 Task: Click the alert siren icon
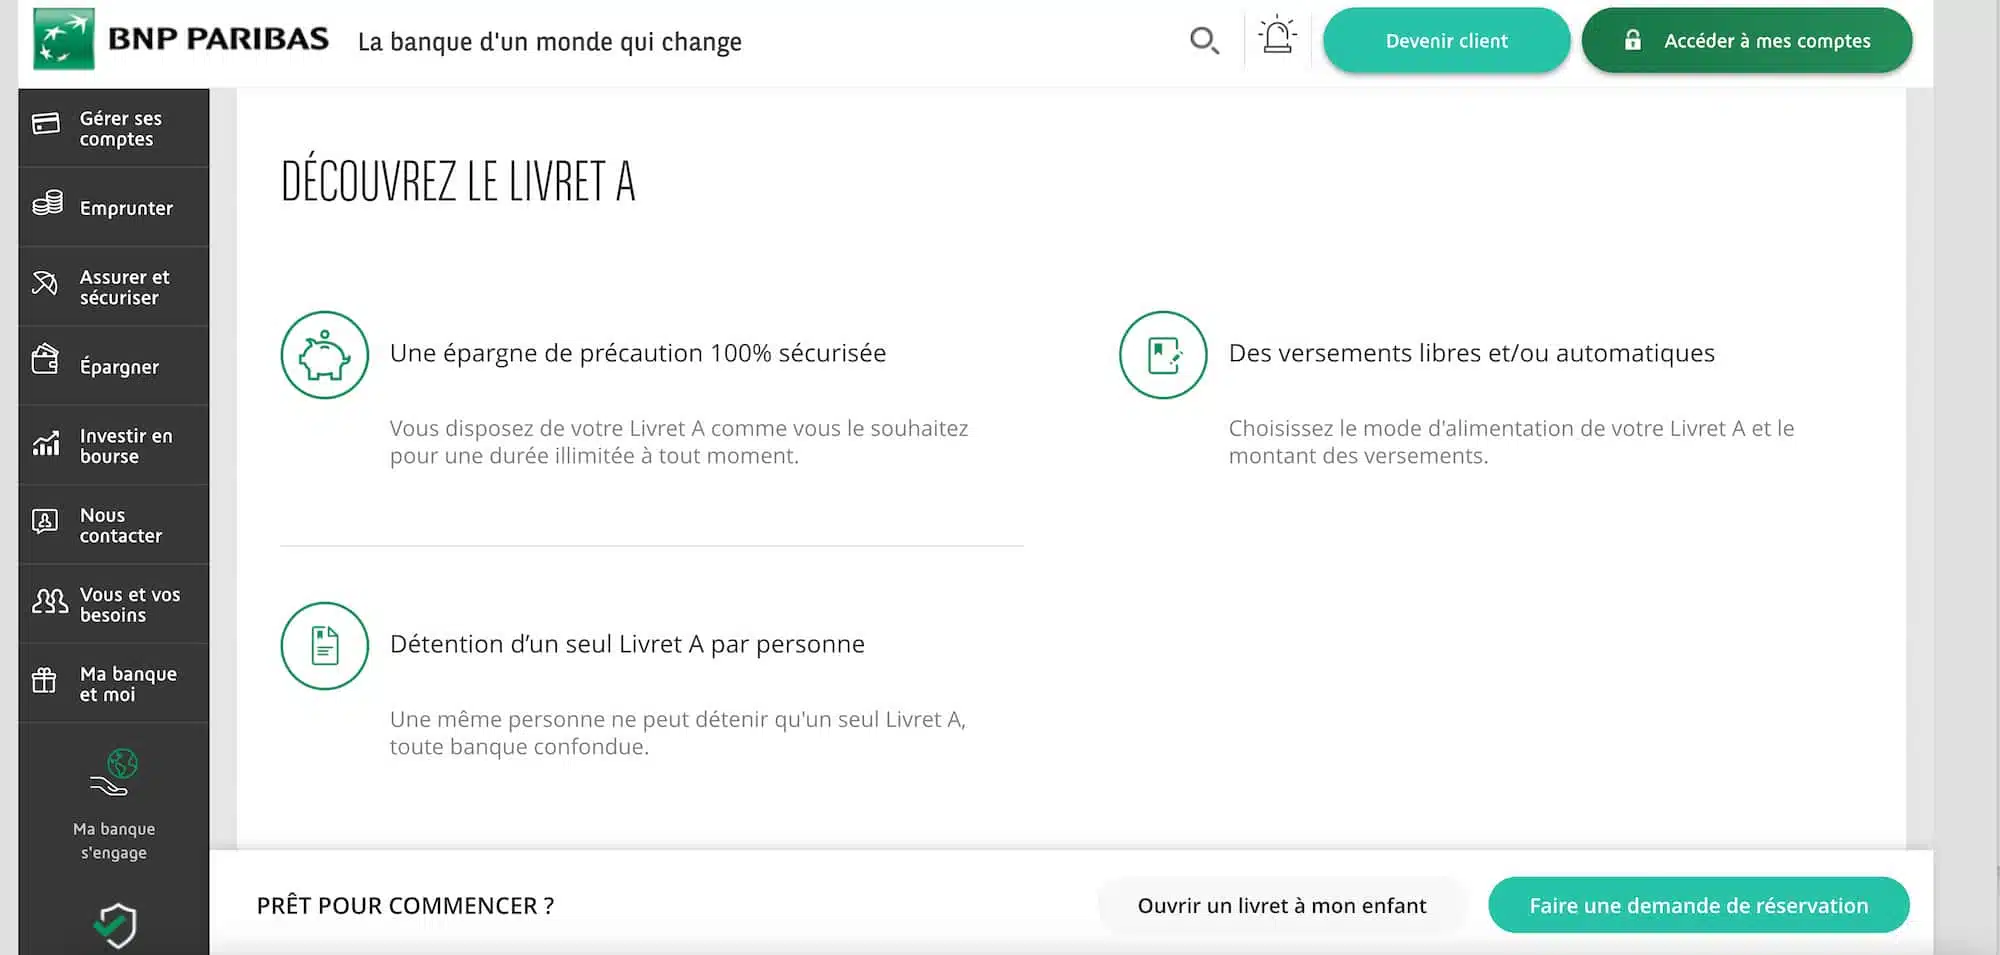click(x=1277, y=37)
